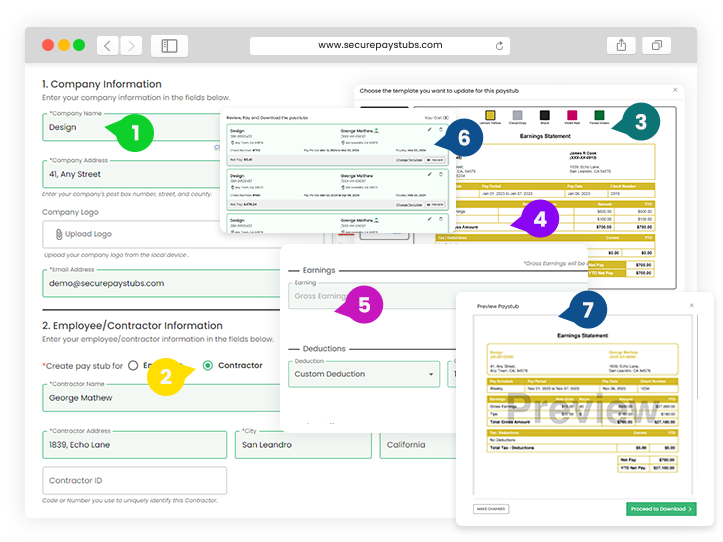Select the Contractor radio button

coord(208,365)
